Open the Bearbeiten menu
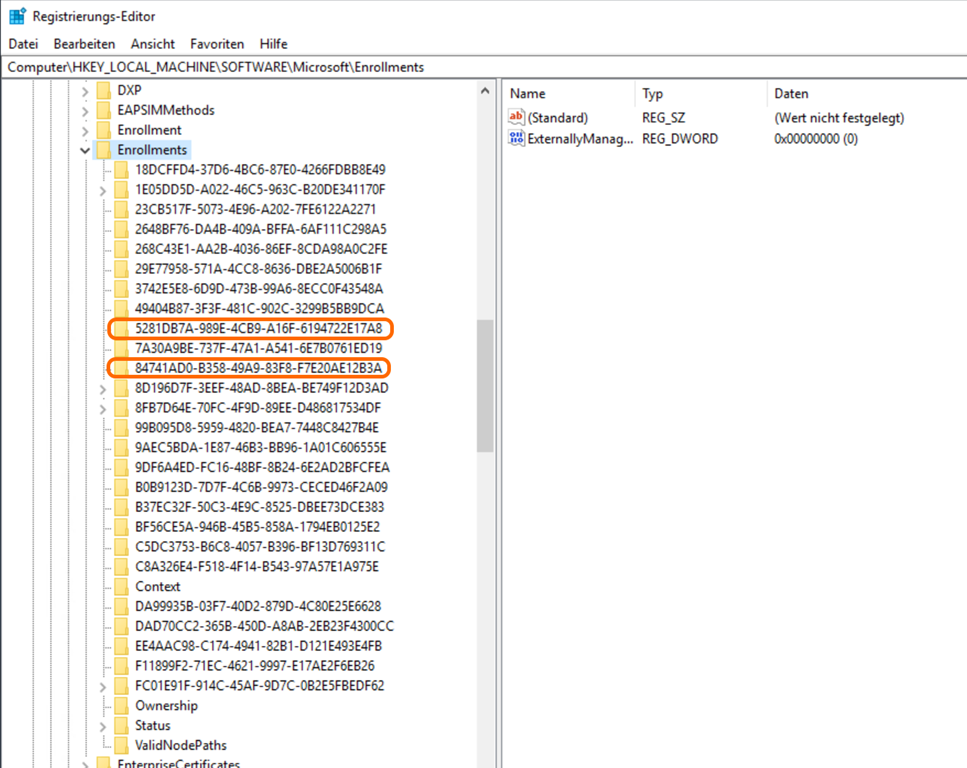The height and width of the screenshot is (768, 967). [x=84, y=44]
